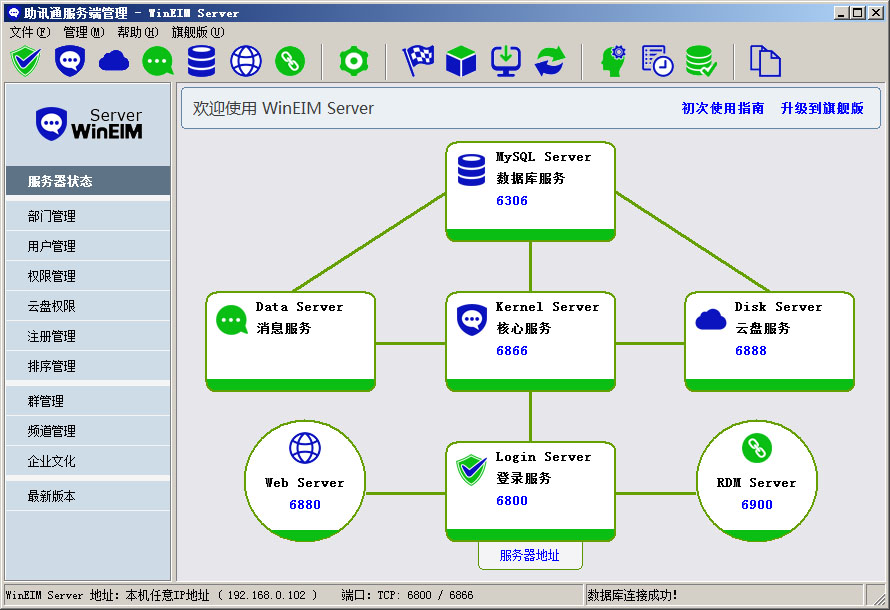Open the 升级到旗舰版 link
The image size is (890, 610).
822,108
